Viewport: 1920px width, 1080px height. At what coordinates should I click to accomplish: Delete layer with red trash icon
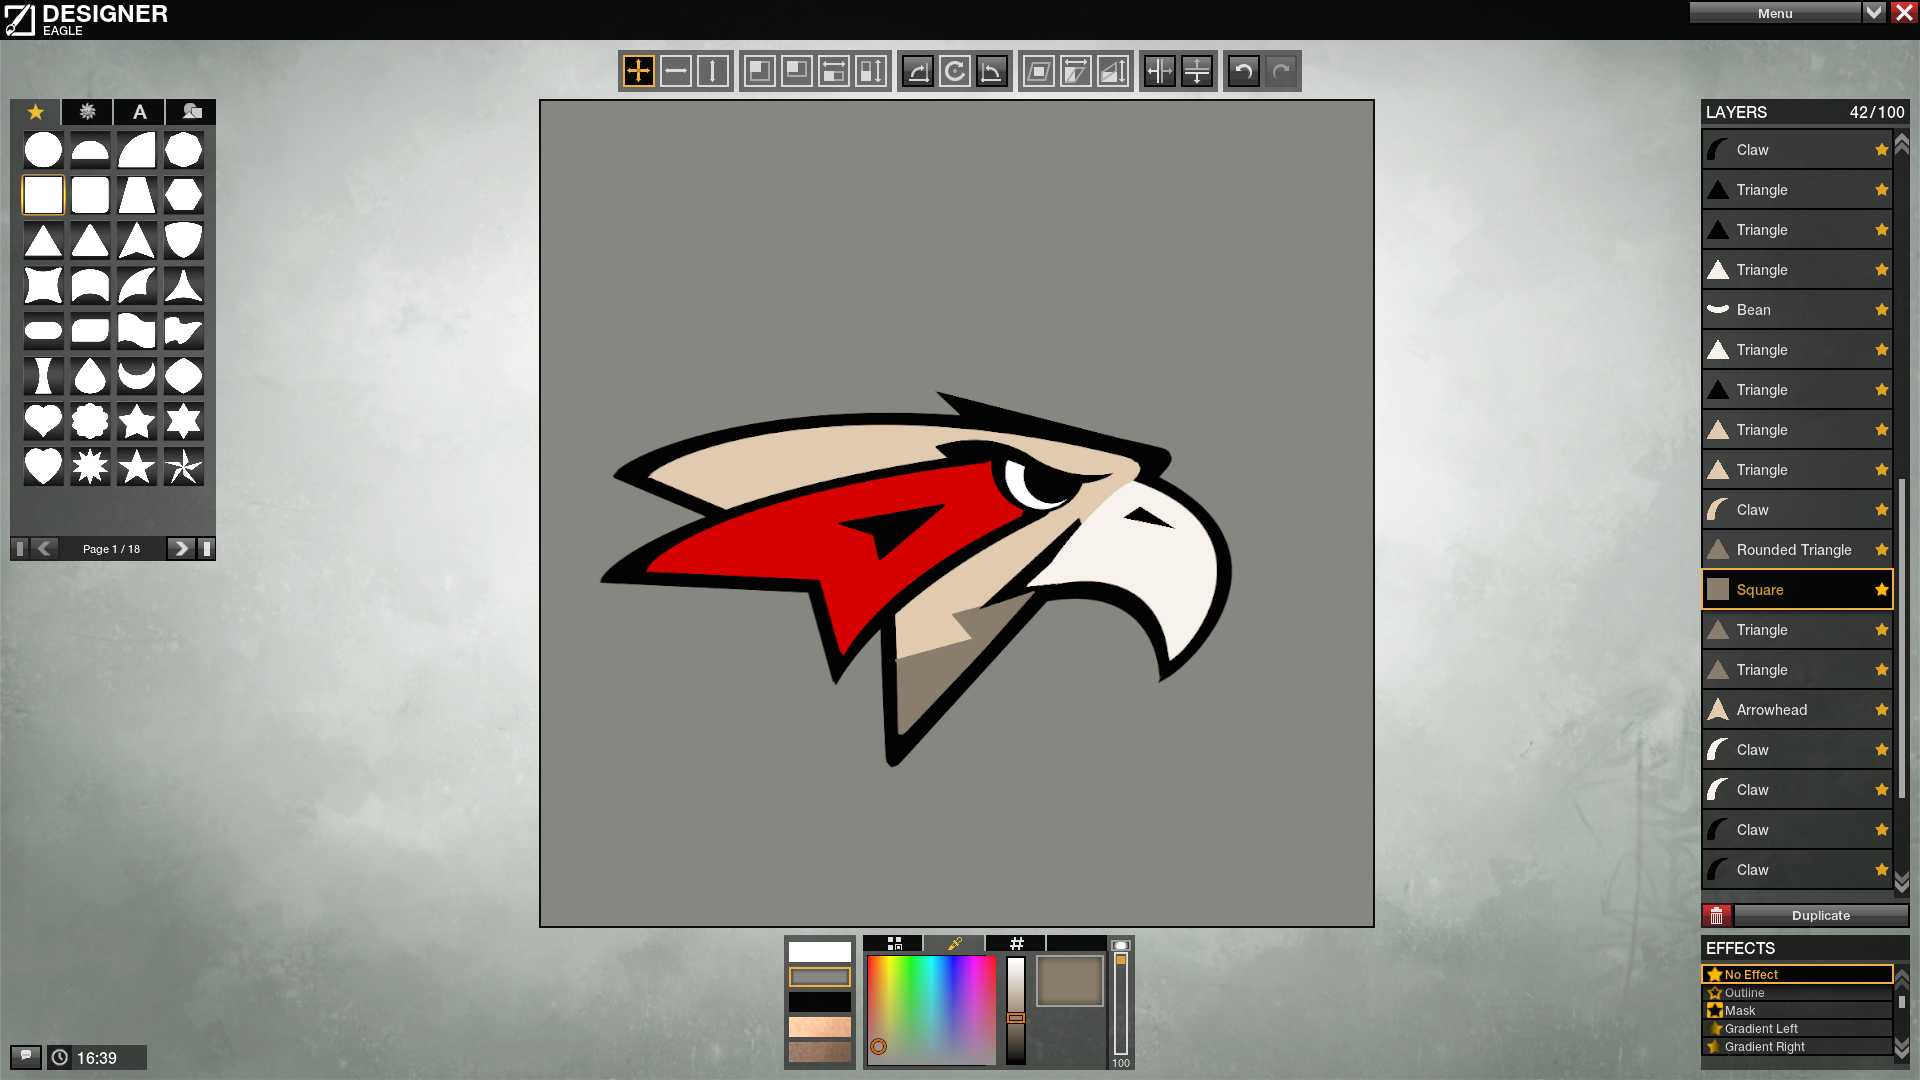1716,915
